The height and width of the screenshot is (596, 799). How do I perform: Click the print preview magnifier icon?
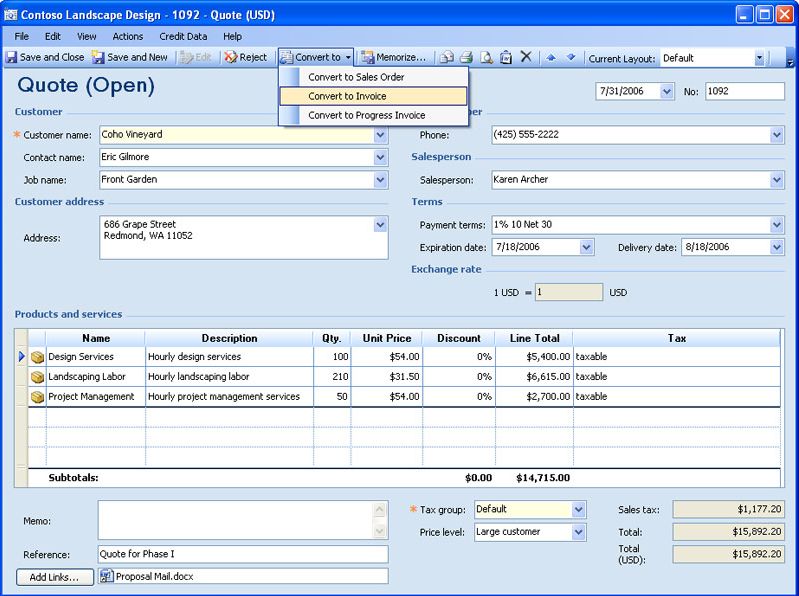click(x=487, y=57)
